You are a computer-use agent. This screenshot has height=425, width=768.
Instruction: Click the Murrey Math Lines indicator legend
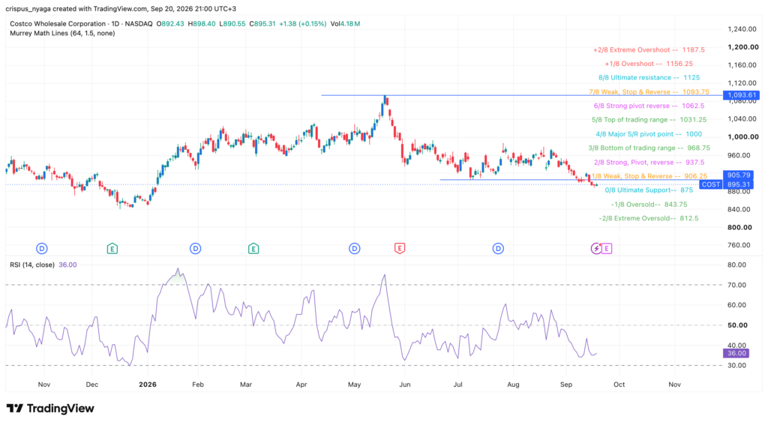[x=62, y=33]
